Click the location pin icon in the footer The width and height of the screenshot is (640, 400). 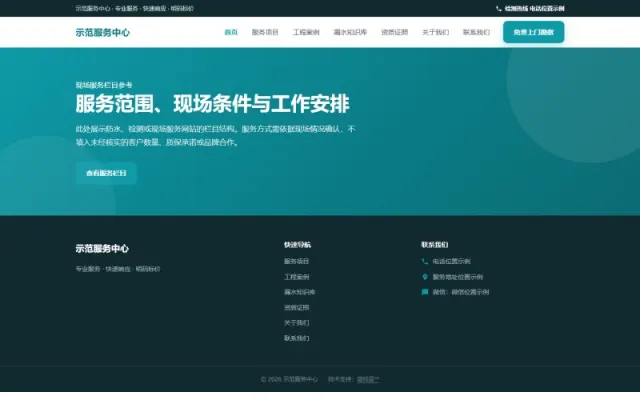(x=424, y=277)
